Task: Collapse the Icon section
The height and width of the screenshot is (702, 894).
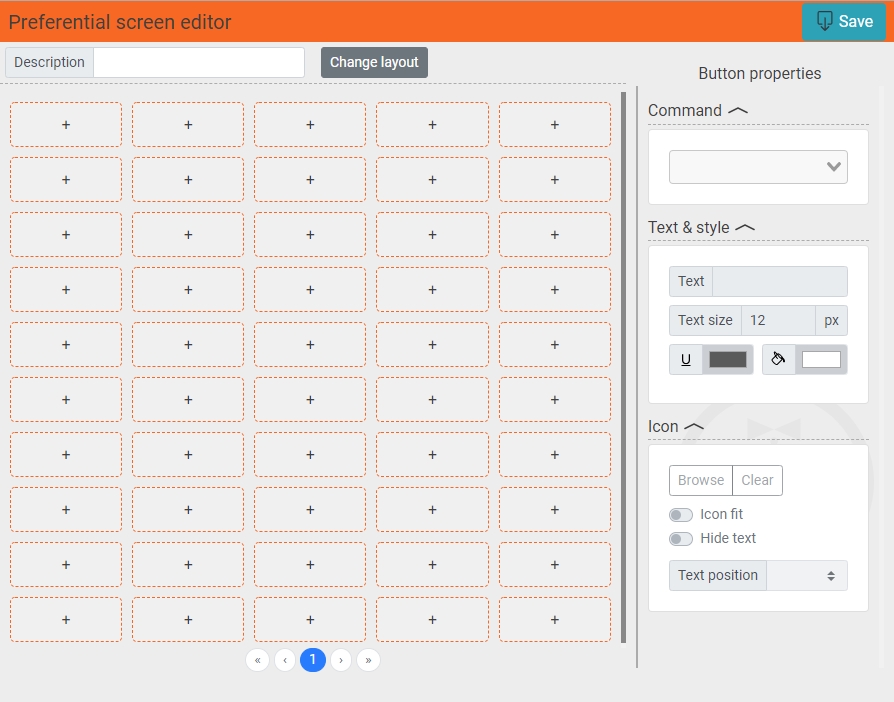Action: point(694,427)
